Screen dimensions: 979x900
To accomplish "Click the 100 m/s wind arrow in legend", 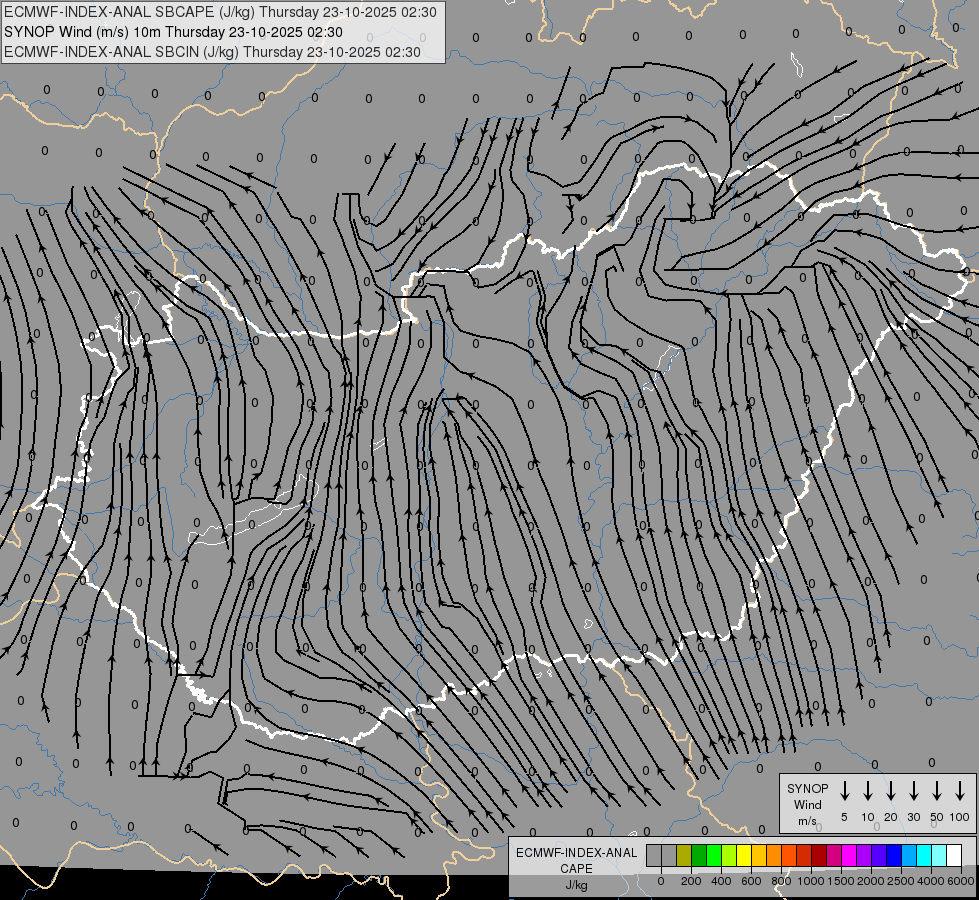I will (x=960, y=791).
